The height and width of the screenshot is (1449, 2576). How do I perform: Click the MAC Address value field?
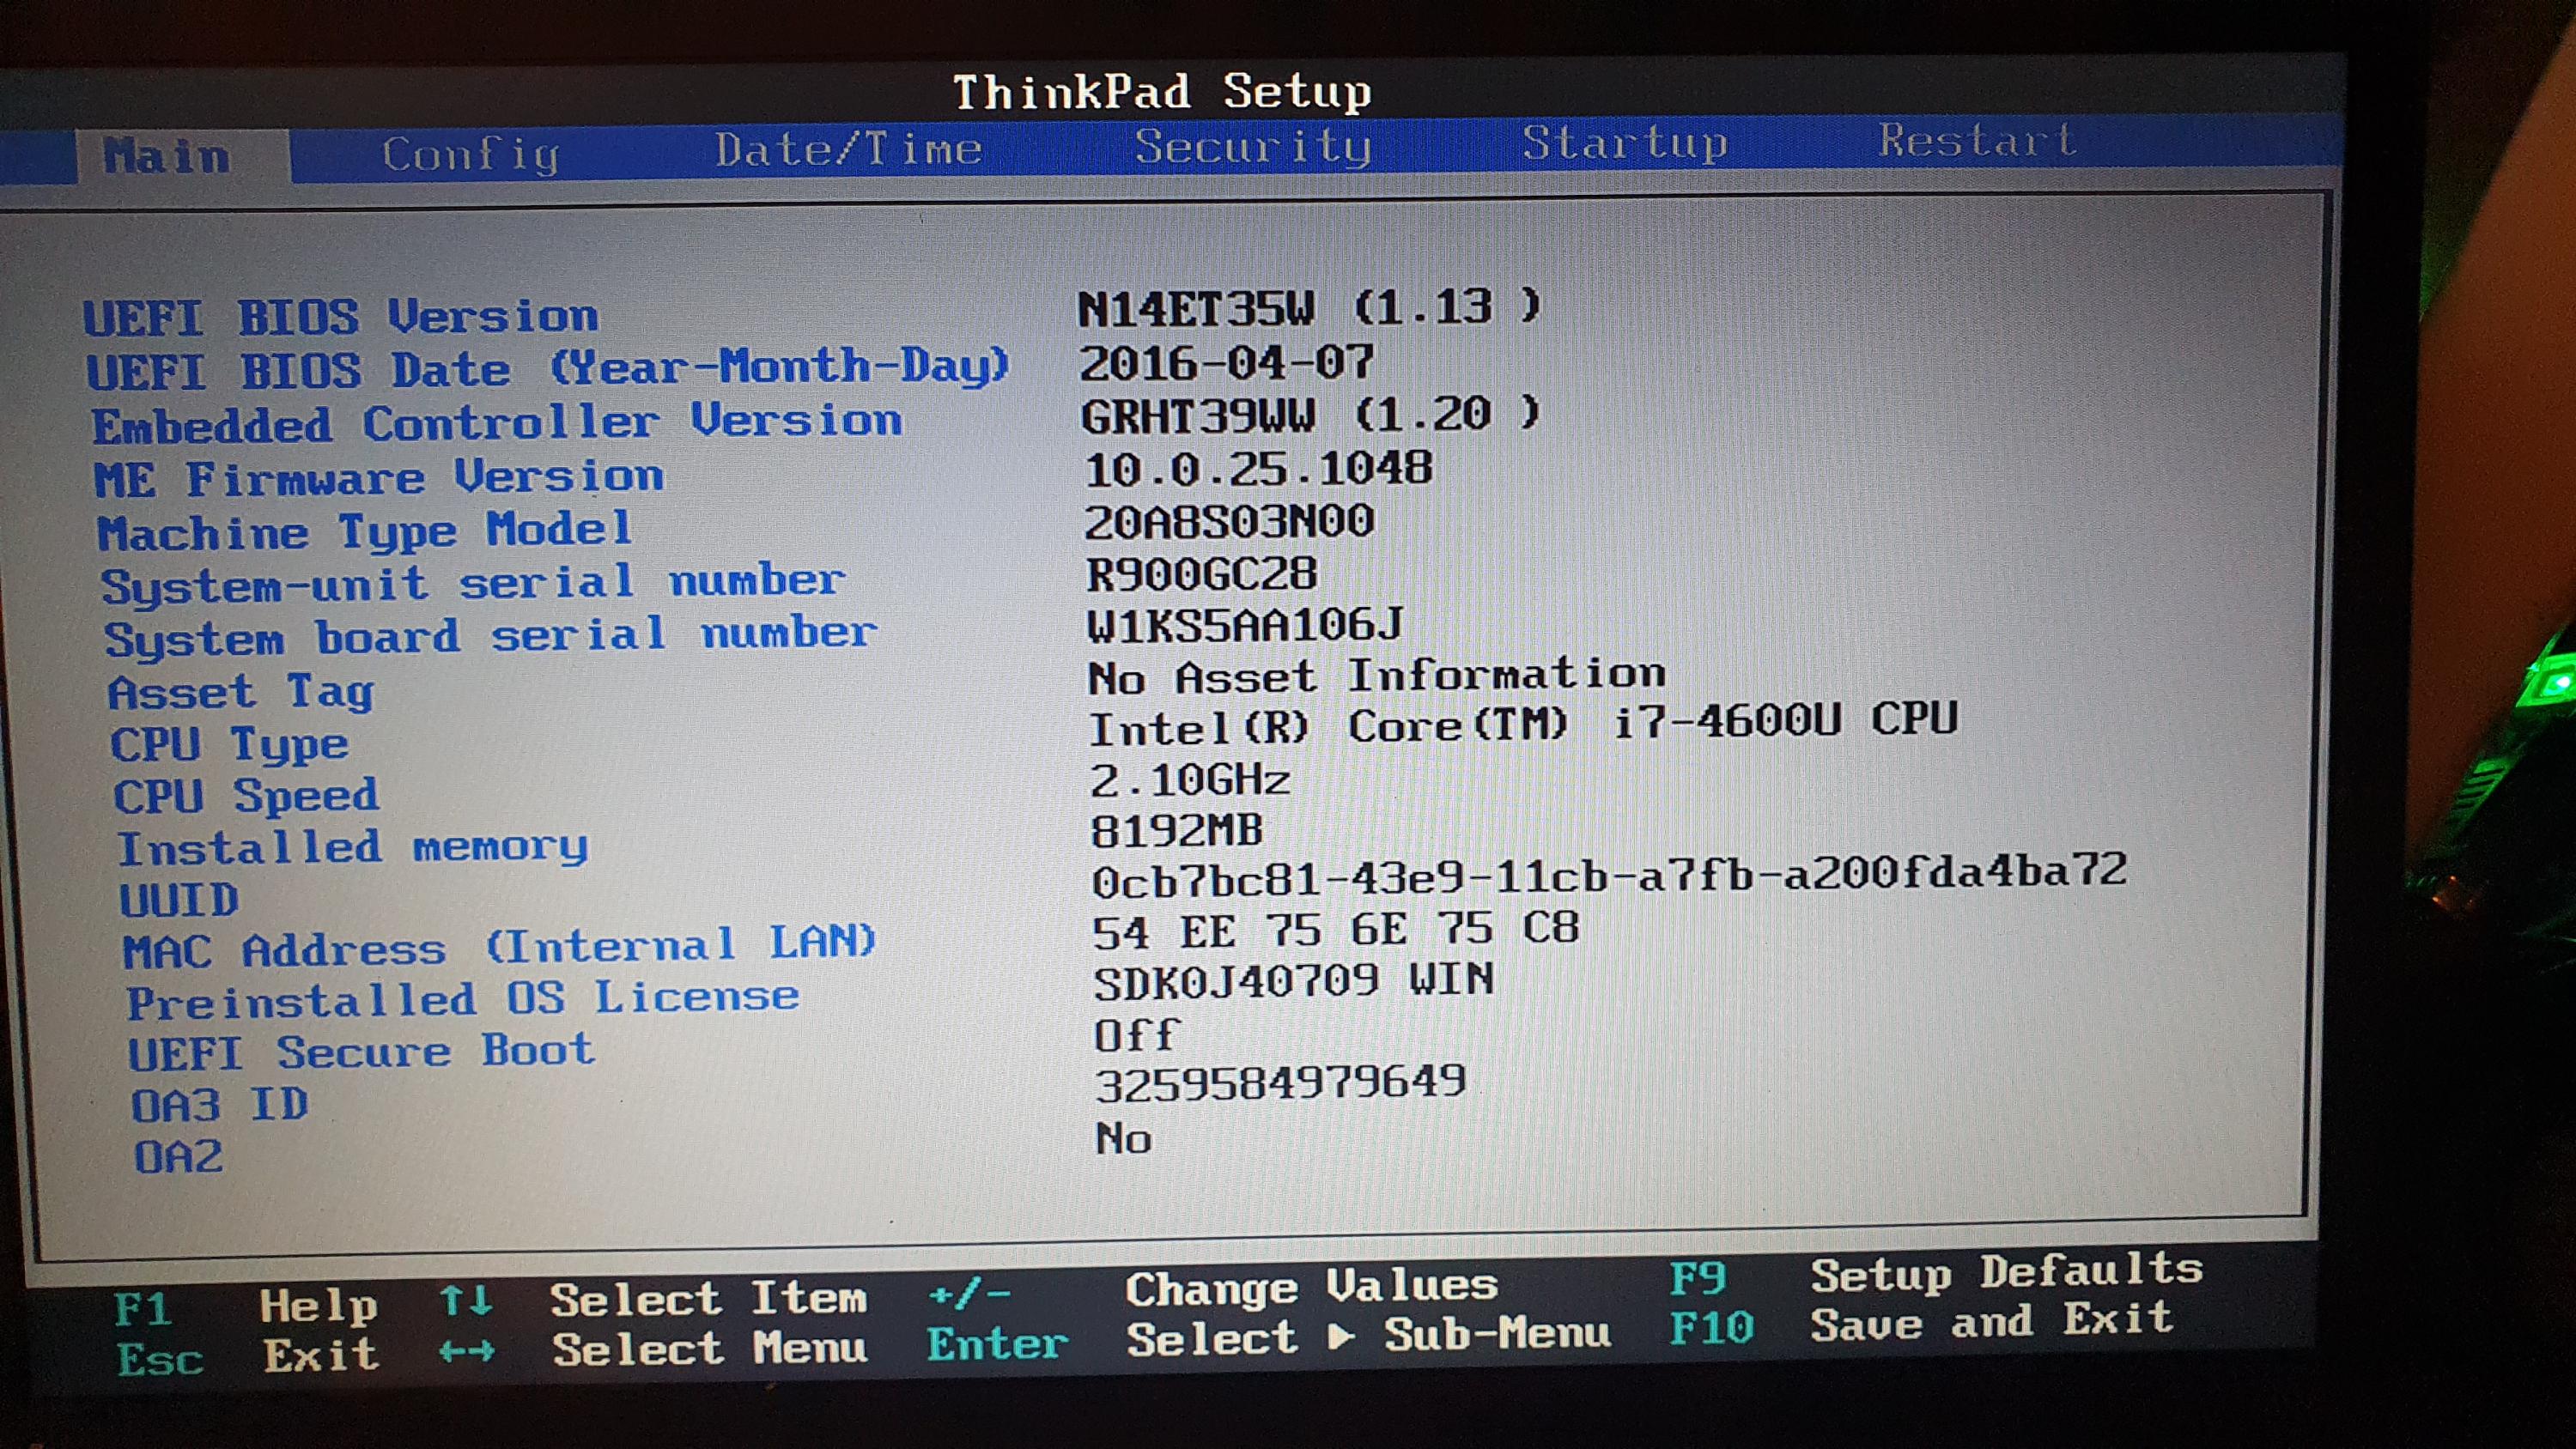point(1335,931)
